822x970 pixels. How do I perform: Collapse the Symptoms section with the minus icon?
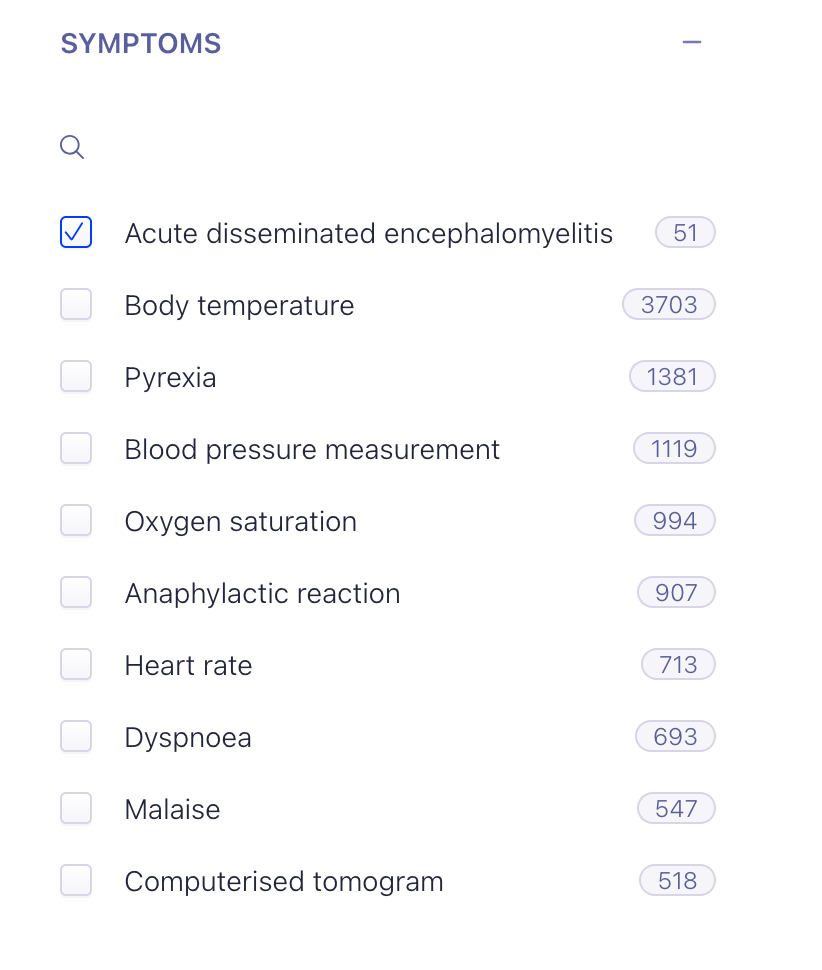click(x=692, y=43)
